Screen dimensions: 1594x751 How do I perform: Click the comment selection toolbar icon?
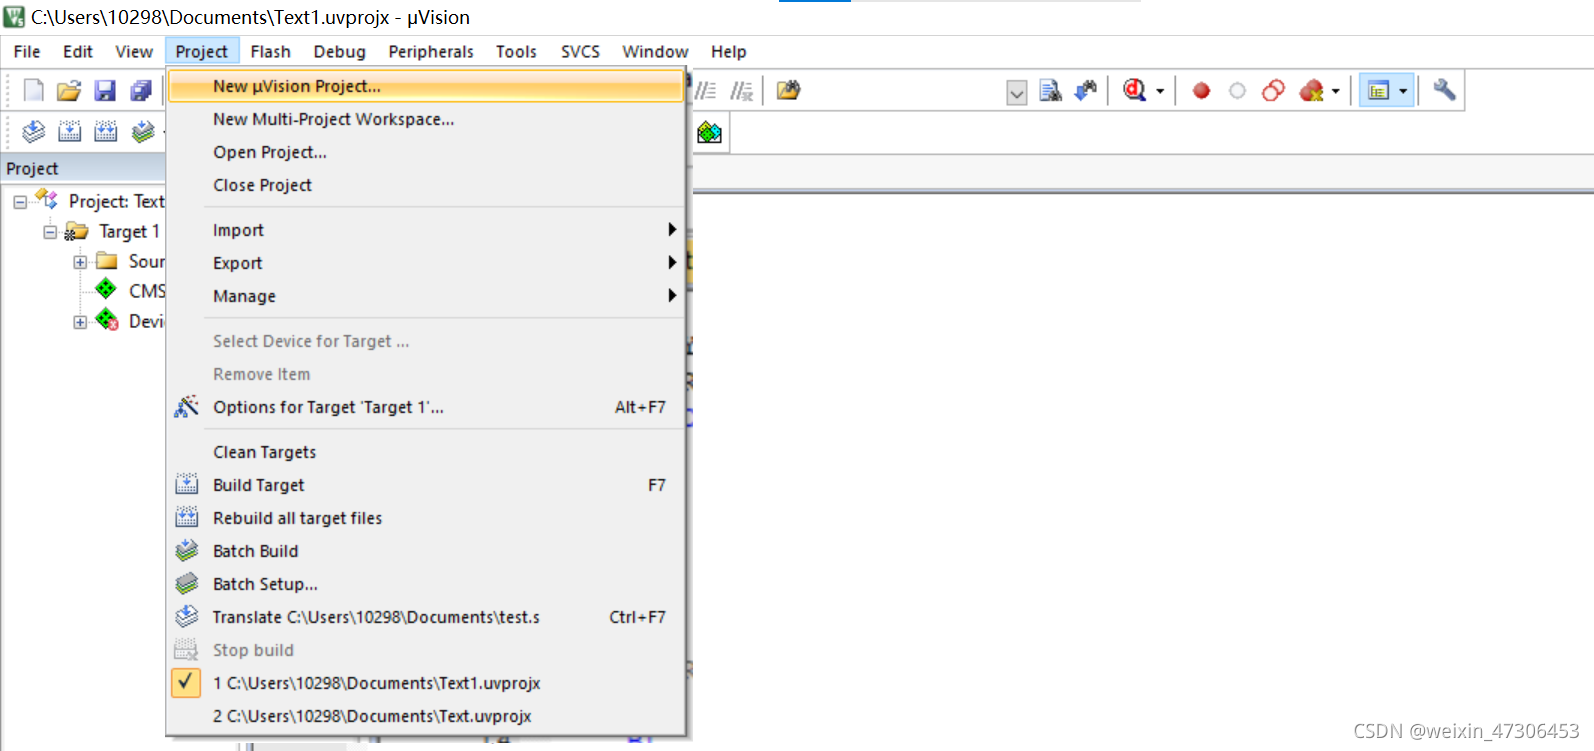pos(706,91)
